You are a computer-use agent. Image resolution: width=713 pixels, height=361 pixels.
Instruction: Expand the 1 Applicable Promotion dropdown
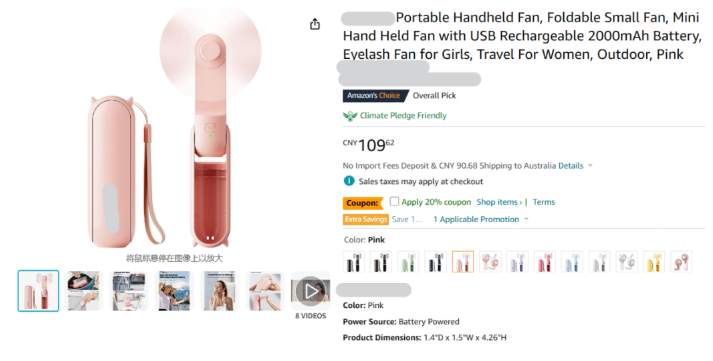(480, 219)
